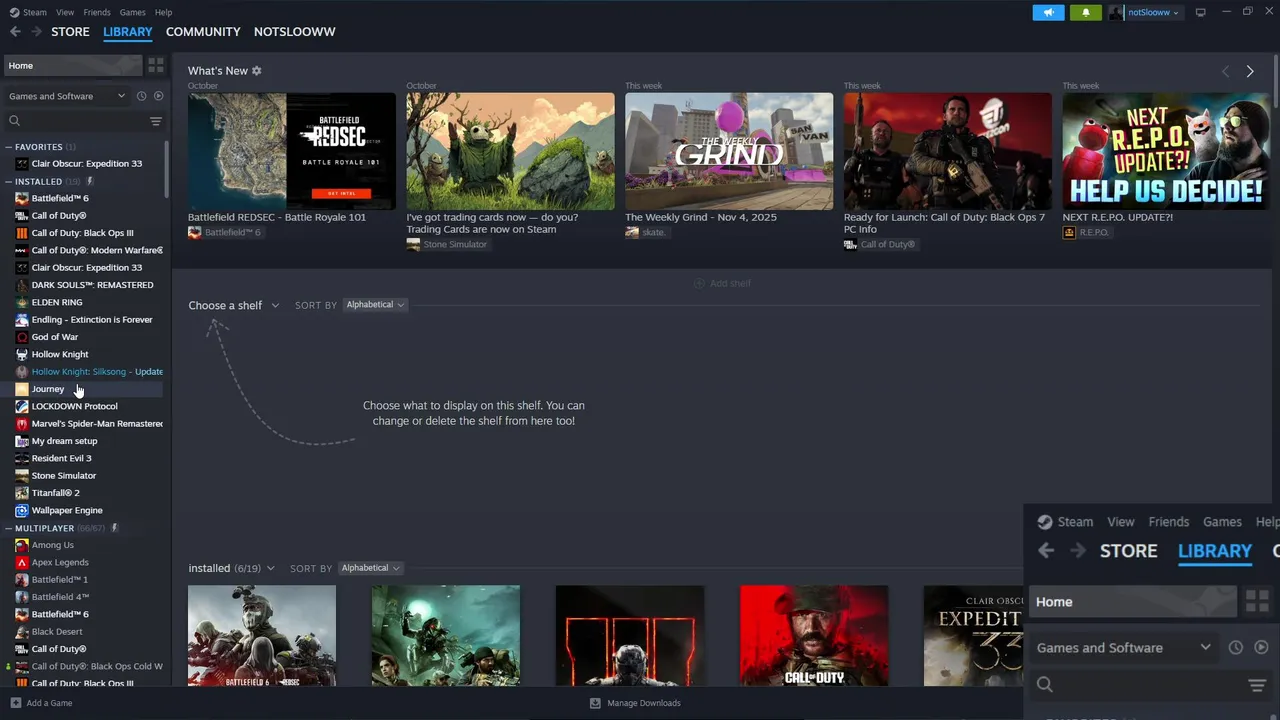
Task: Open the Friends menu in the main top menu bar
Action: pos(97,12)
